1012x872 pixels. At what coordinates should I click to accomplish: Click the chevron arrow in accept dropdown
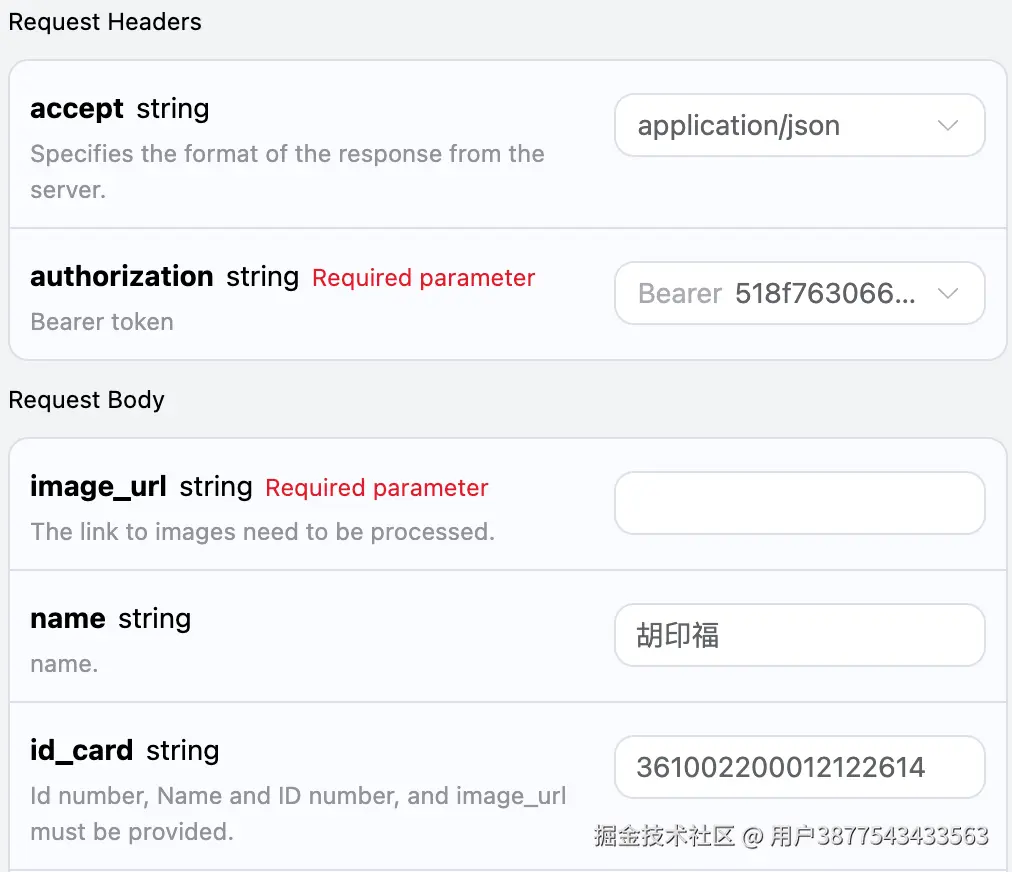[x=947, y=126]
